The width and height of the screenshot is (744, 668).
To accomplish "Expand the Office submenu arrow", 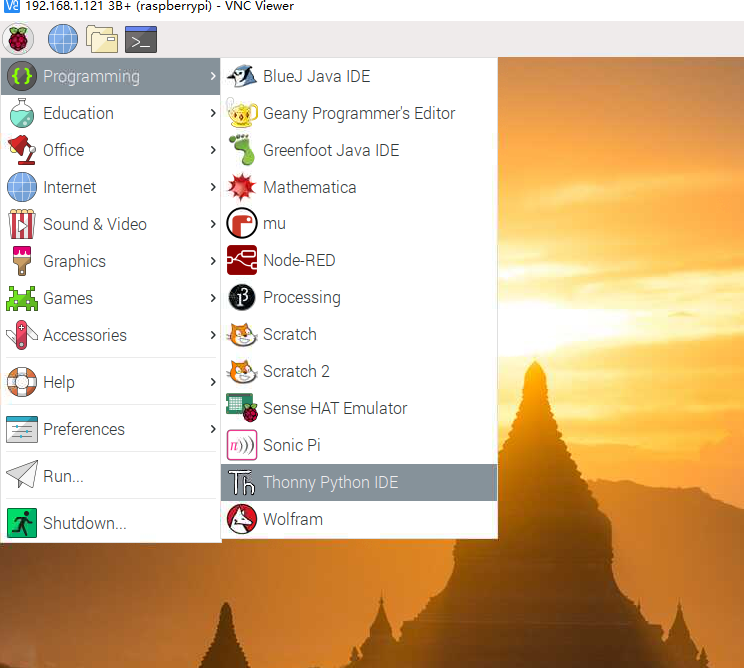I will click(x=213, y=150).
